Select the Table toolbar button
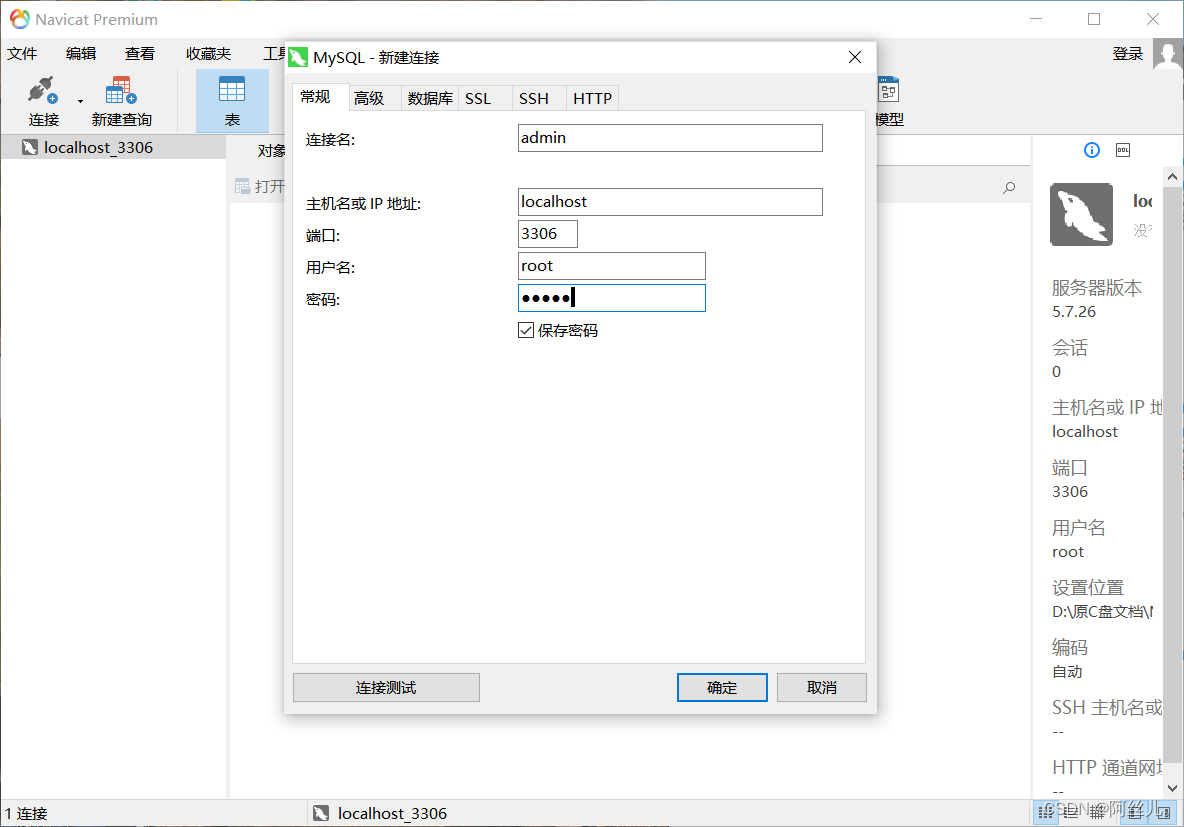 tap(232, 100)
